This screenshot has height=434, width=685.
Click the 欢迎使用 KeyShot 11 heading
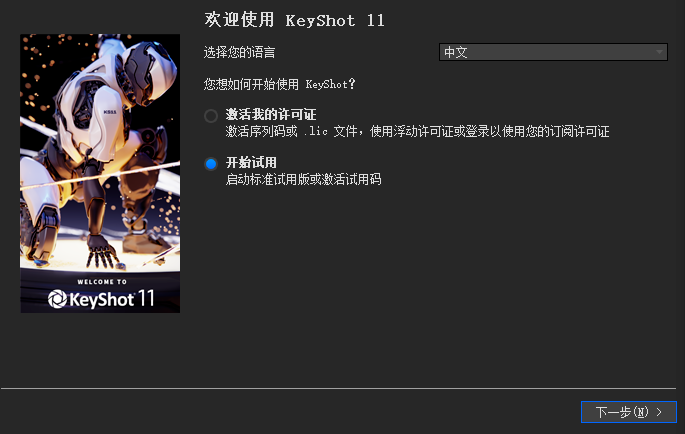(x=294, y=20)
